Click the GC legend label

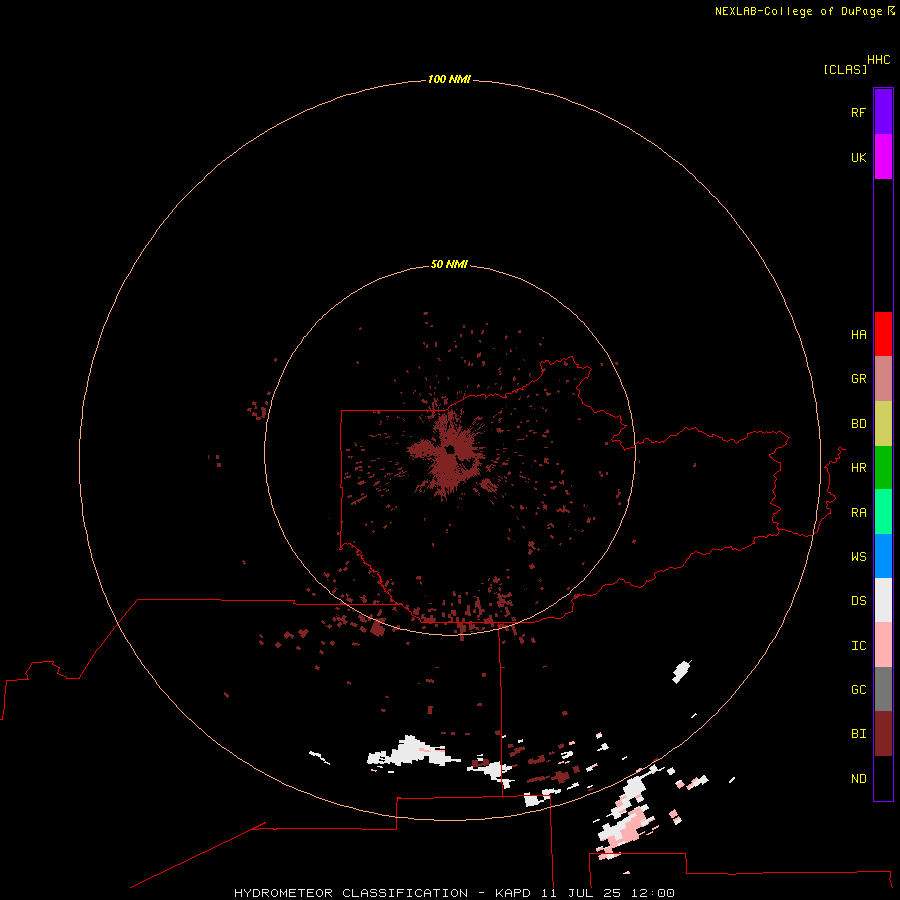858,689
